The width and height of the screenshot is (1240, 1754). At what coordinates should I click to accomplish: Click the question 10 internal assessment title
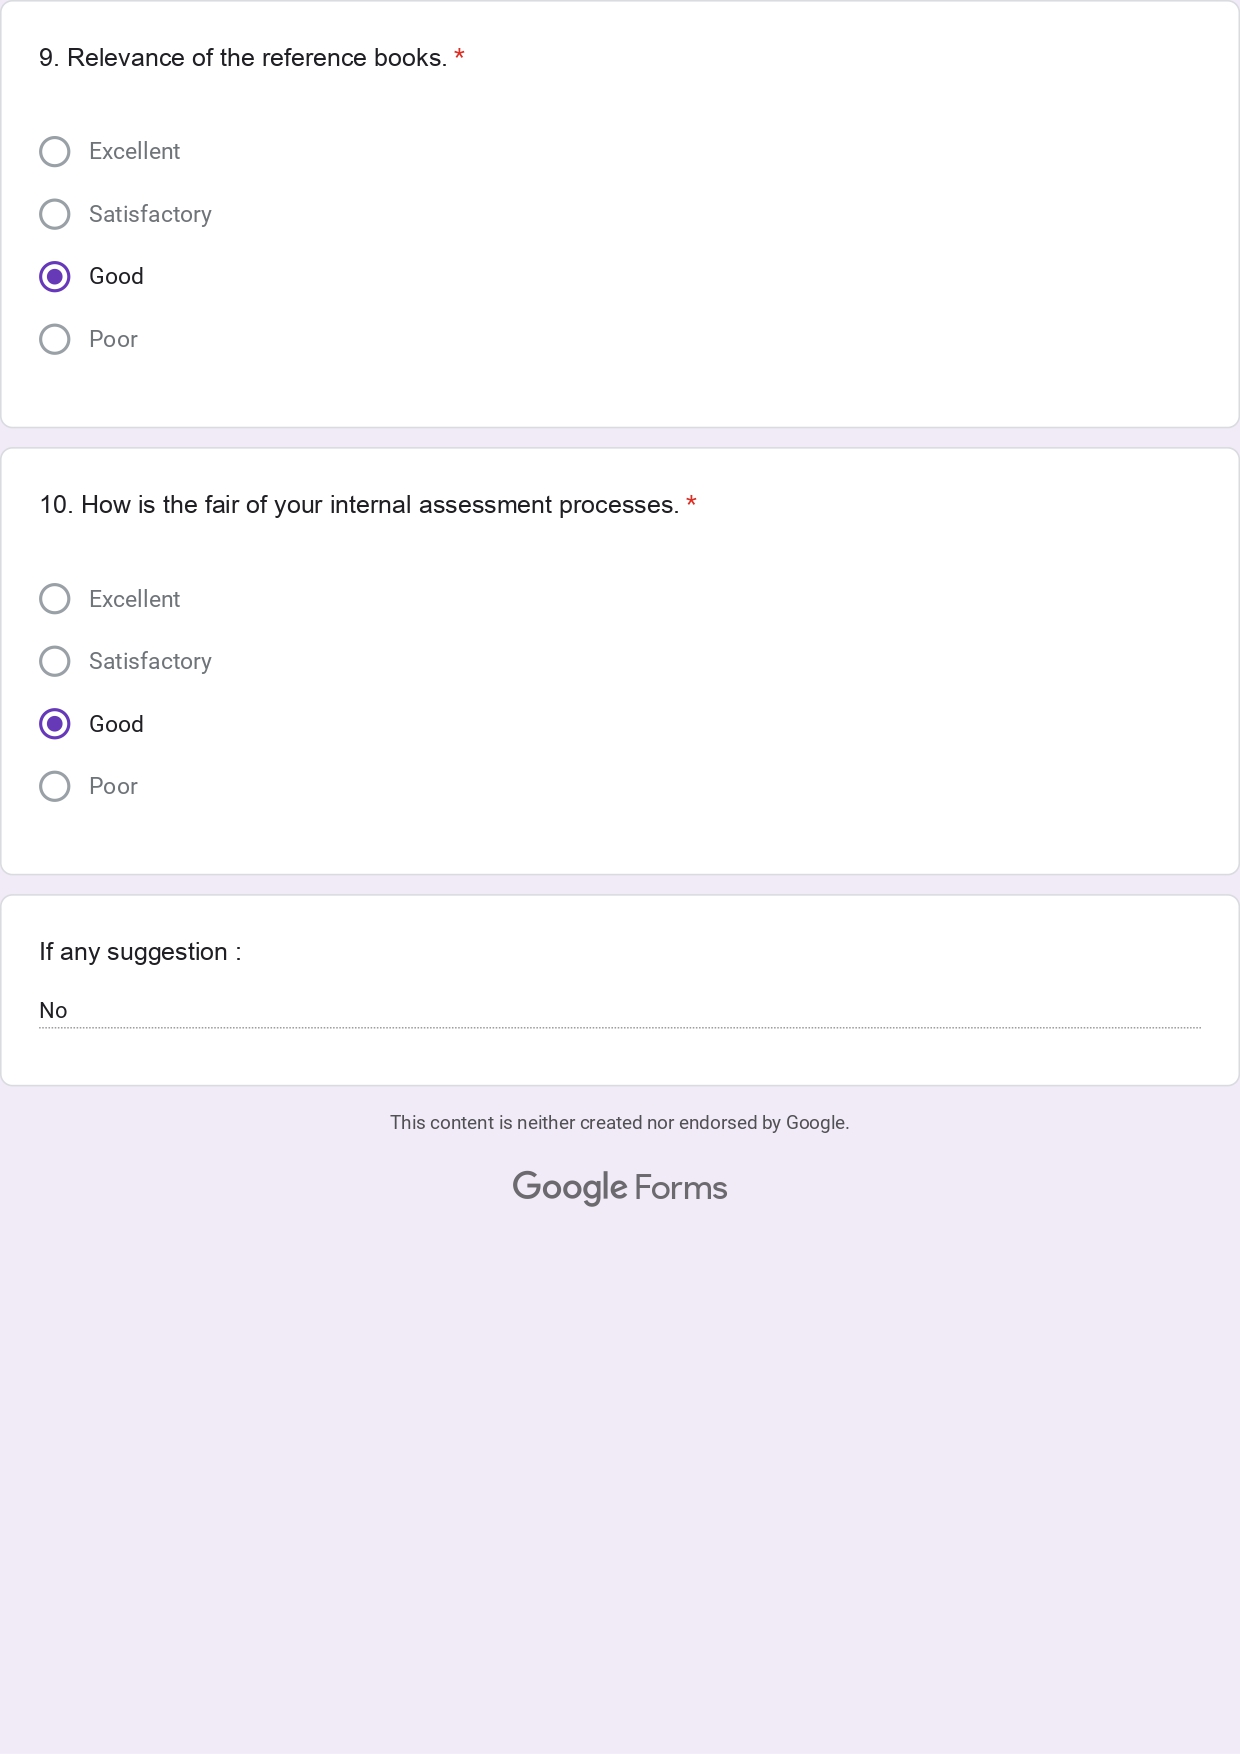tap(359, 505)
